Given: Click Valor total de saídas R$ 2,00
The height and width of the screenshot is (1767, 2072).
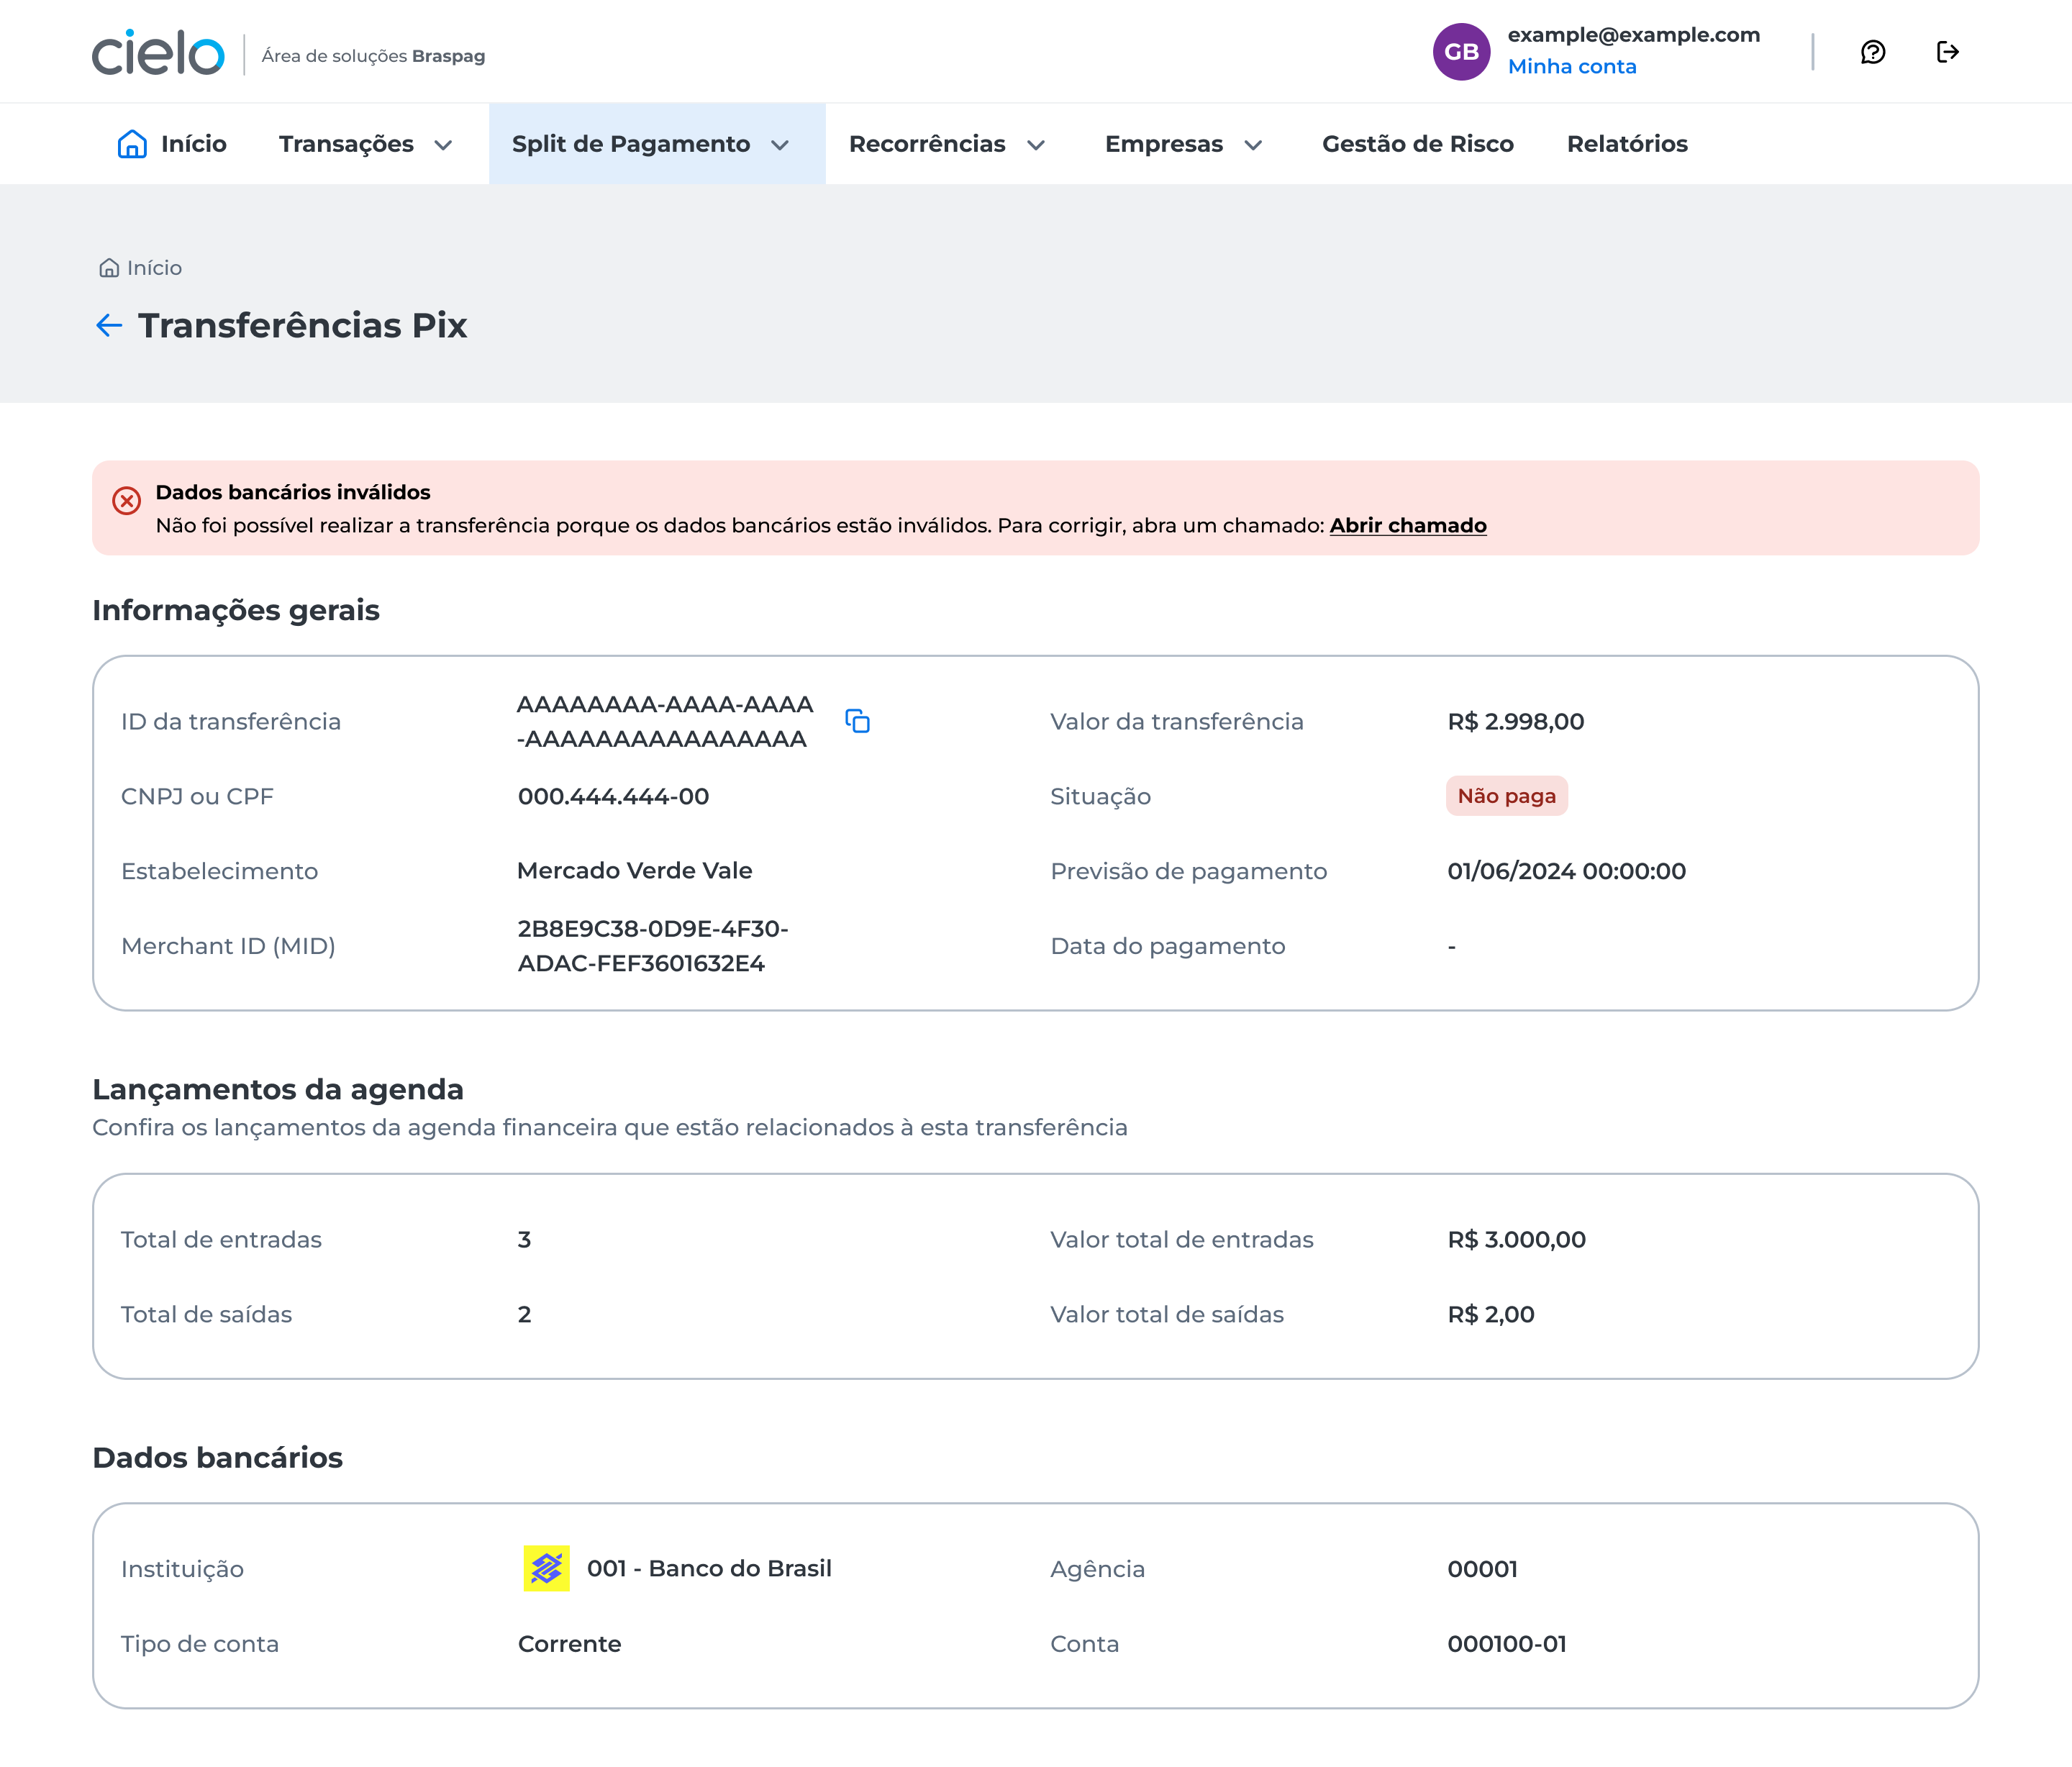Looking at the screenshot, I should click(1491, 1314).
